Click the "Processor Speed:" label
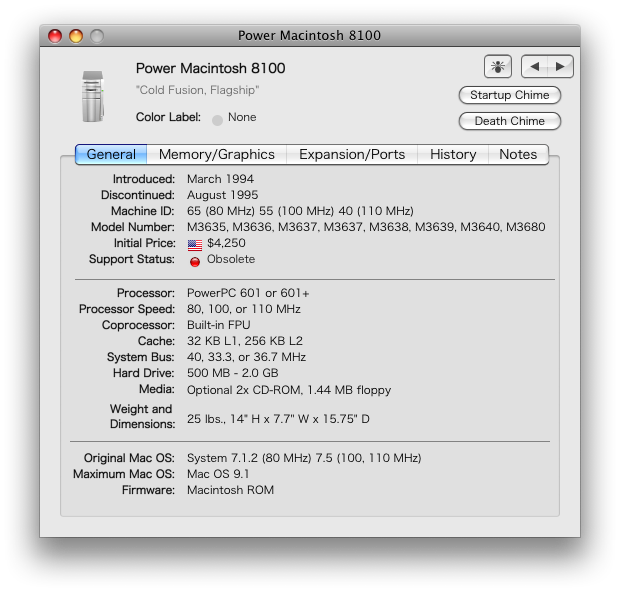This screenshot has height=592, width=620. (x=127, y=309)
